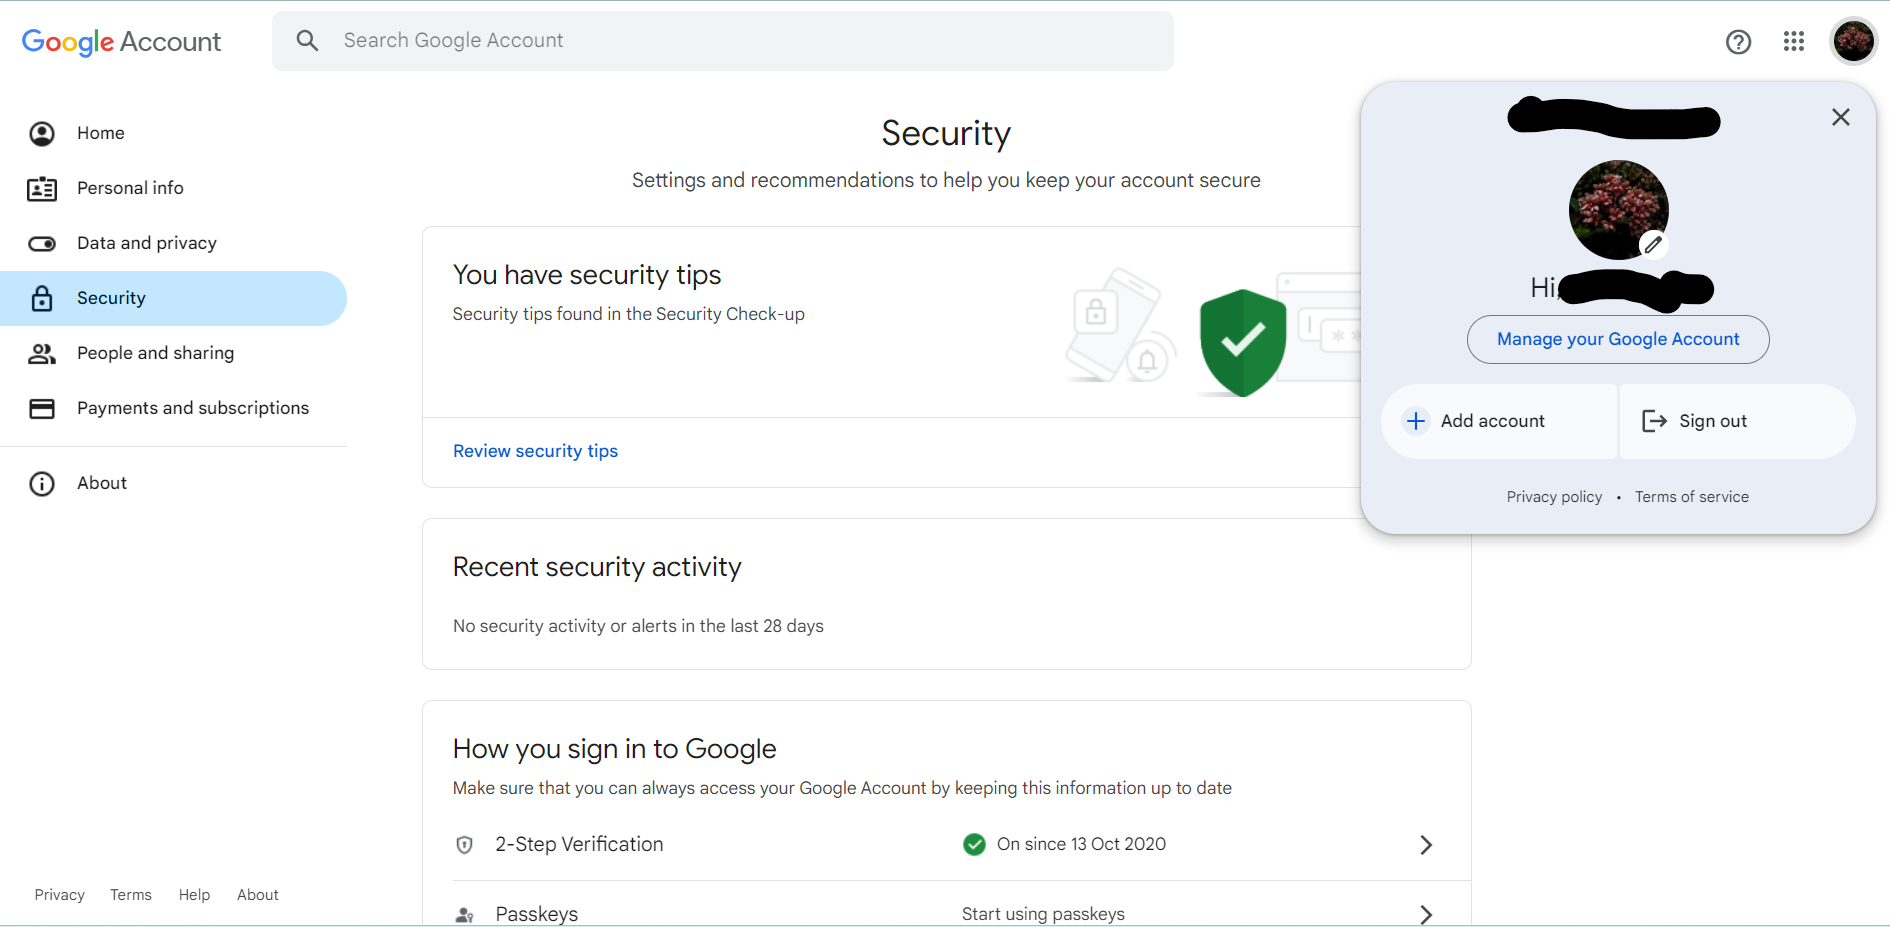
Task: Click 'On since 13 Oct 2020' status
Action: coord(1081,844)
